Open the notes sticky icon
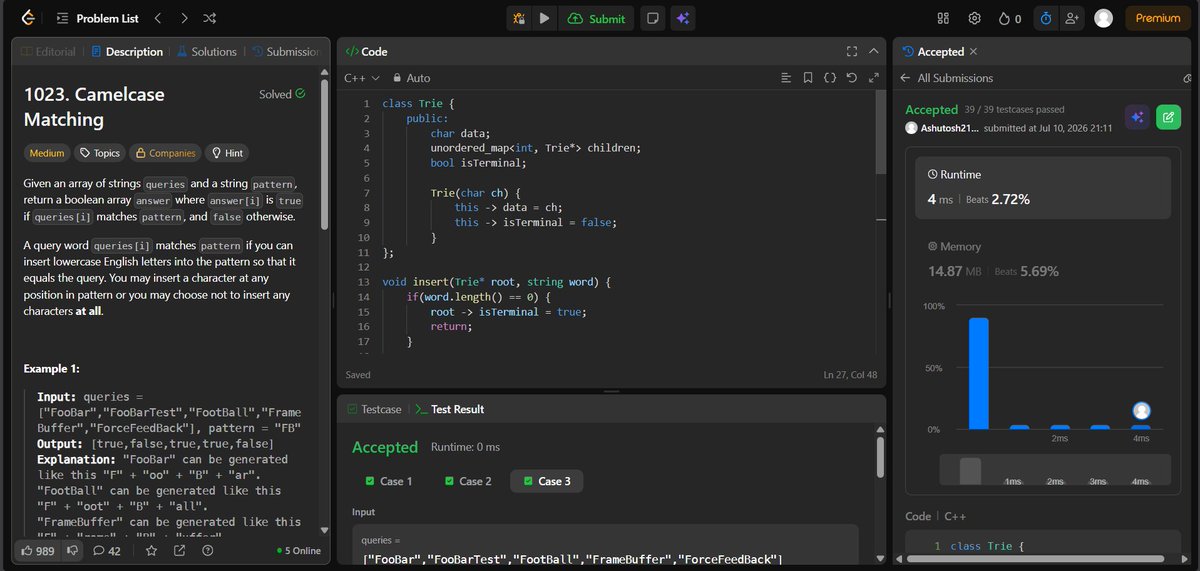 click(652, 18)
